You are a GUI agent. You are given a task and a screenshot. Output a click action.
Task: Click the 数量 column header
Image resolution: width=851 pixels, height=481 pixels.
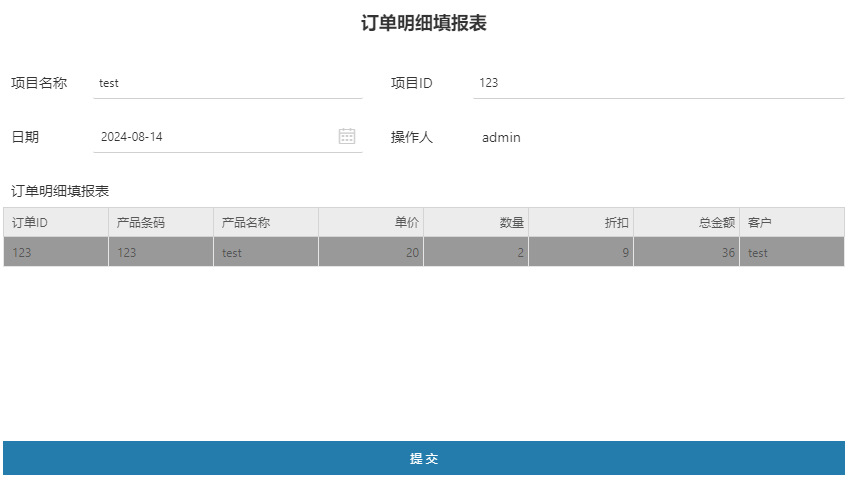[476, 222]
